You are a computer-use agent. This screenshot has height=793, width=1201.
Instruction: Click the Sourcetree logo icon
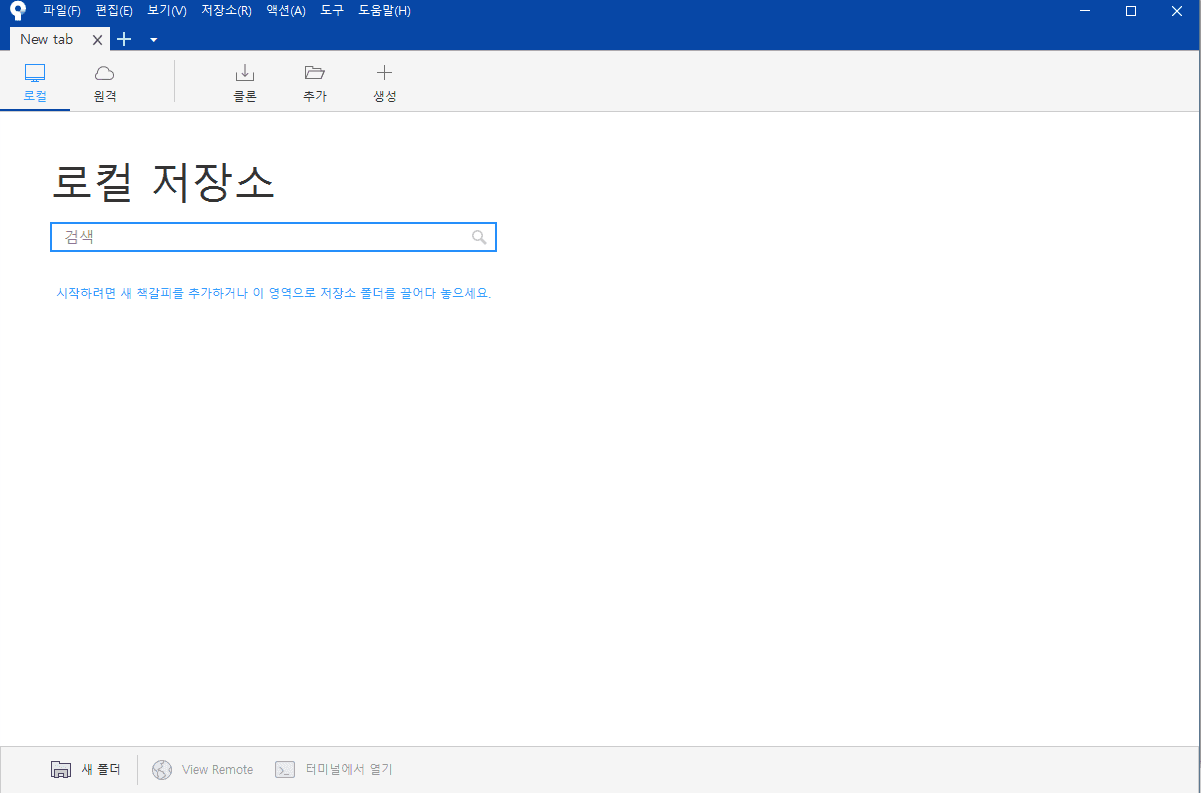17,11
